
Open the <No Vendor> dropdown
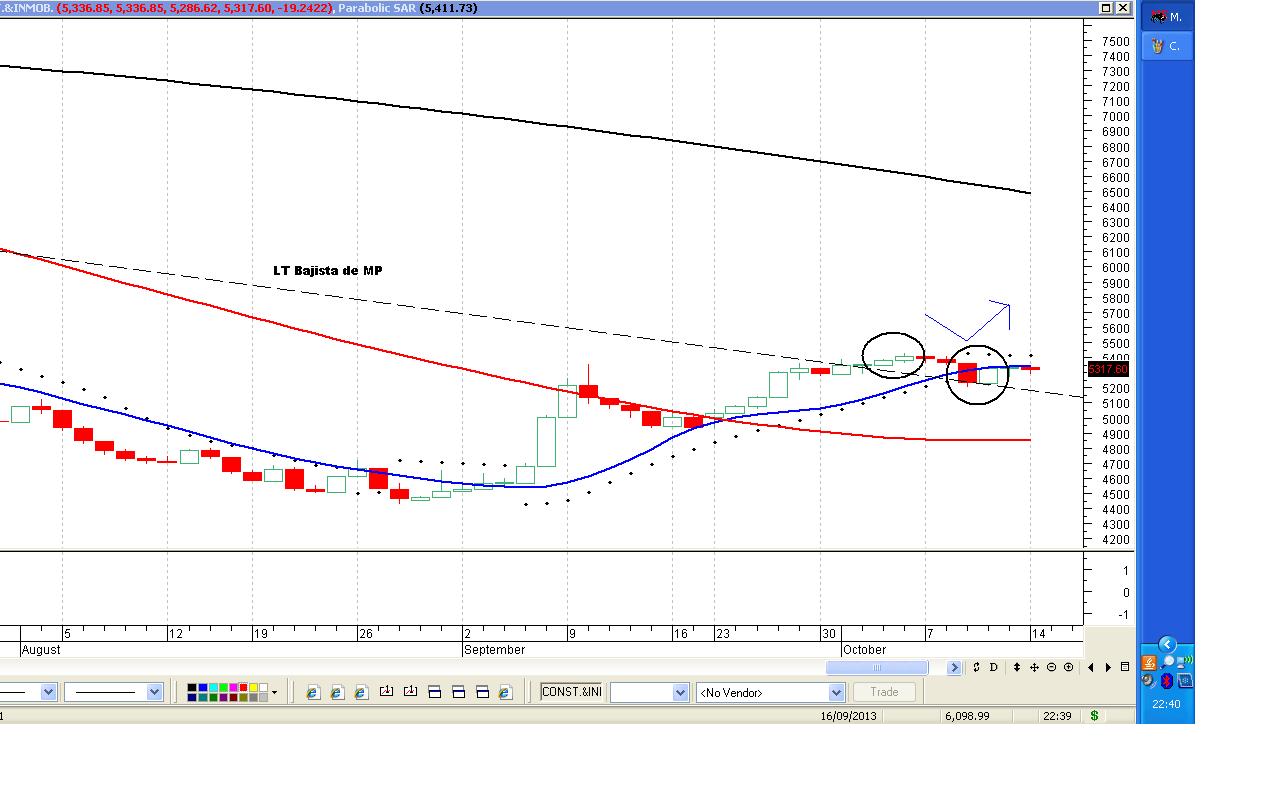[x=771, y=692]
